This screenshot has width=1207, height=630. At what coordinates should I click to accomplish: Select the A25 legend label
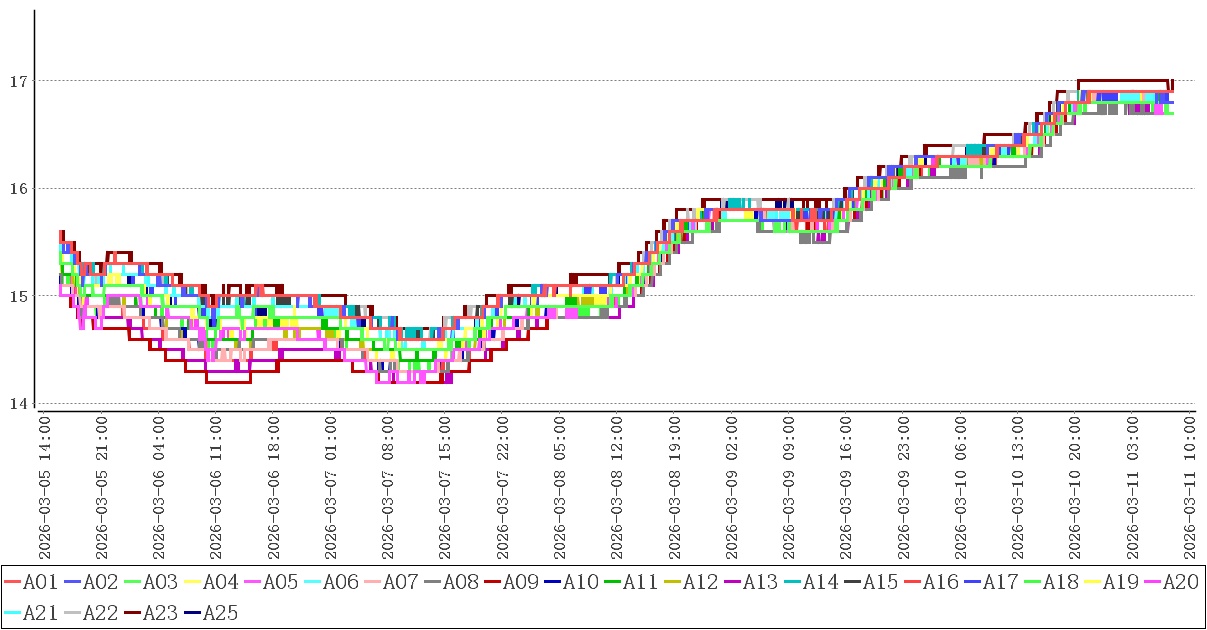tap(220, 613)
